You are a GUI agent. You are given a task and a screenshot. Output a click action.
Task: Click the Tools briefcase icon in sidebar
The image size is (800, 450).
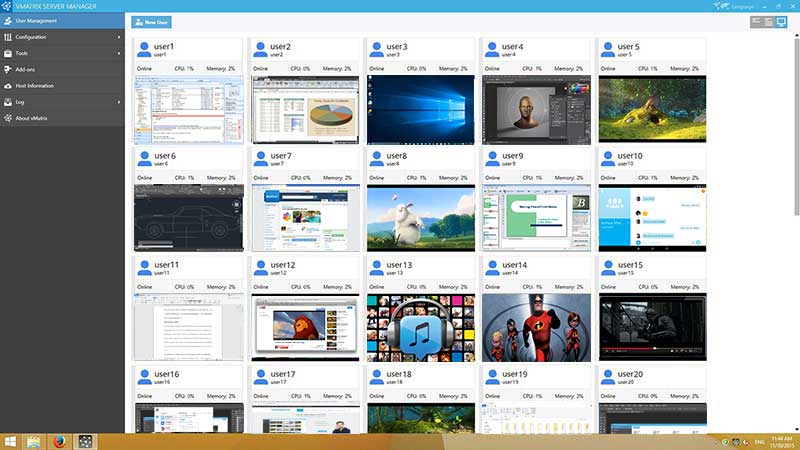tap(8, 53)
